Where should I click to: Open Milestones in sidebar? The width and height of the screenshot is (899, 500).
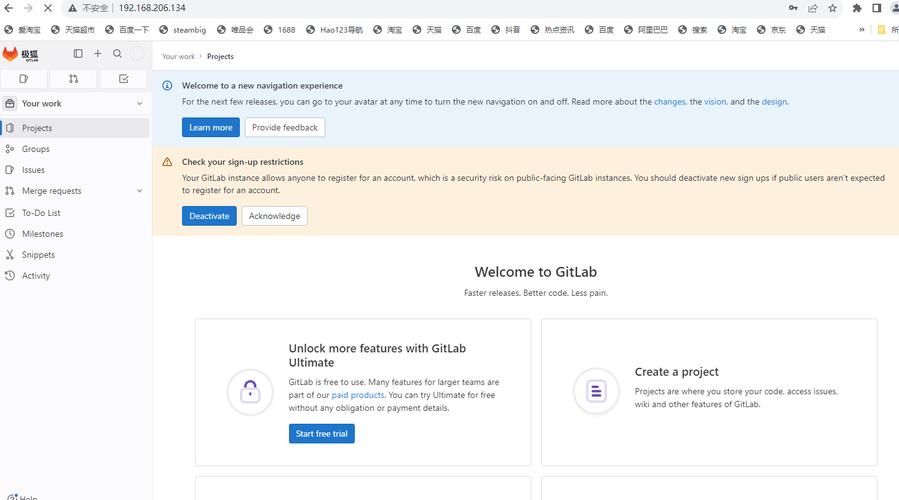[x=75, y=234]
